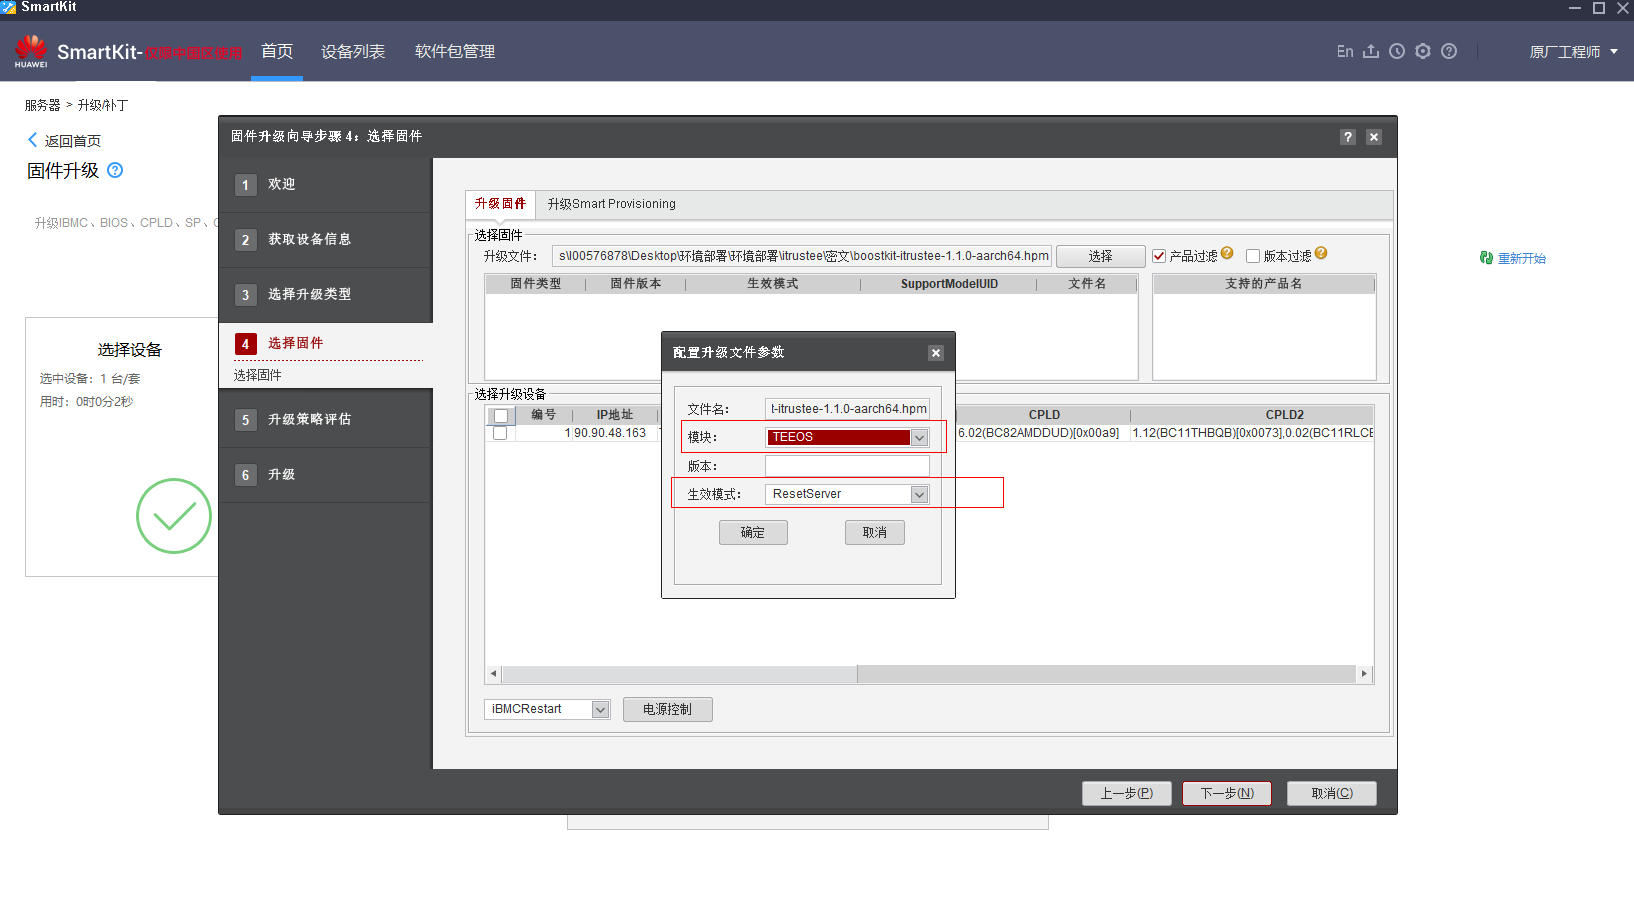
Task: Click the 服务器 breadcrumb
Action: (43, 105)
